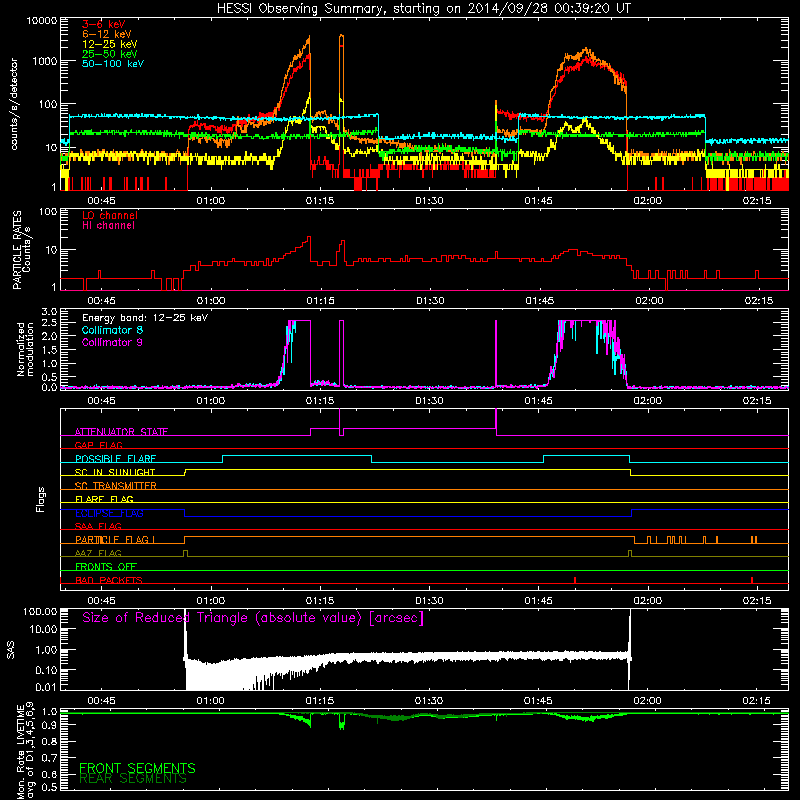800x800 pixels.
Task: Click the SC IN SUNLIGHT flag label
Action: coord(115,472)
